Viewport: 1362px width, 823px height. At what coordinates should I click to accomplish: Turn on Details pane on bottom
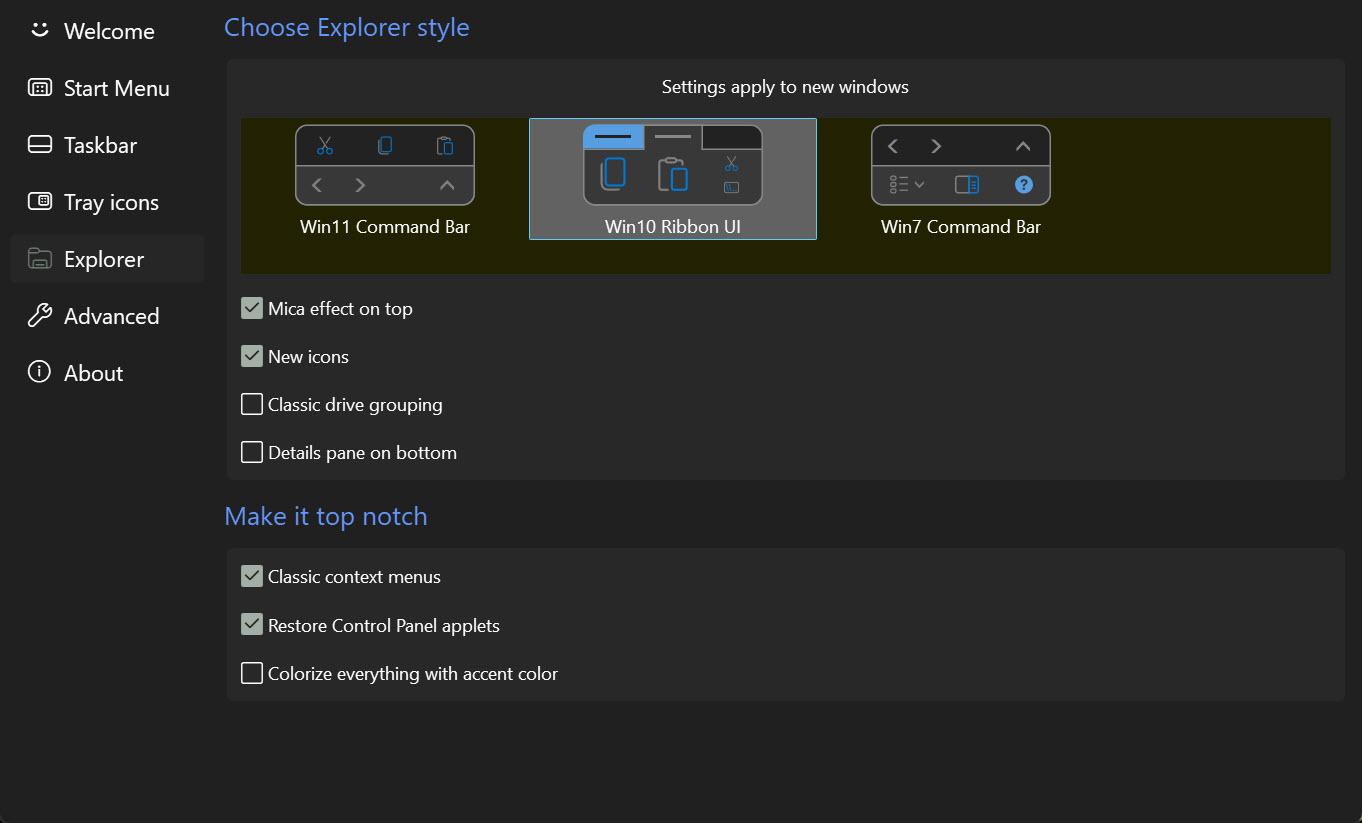point(252,452)
